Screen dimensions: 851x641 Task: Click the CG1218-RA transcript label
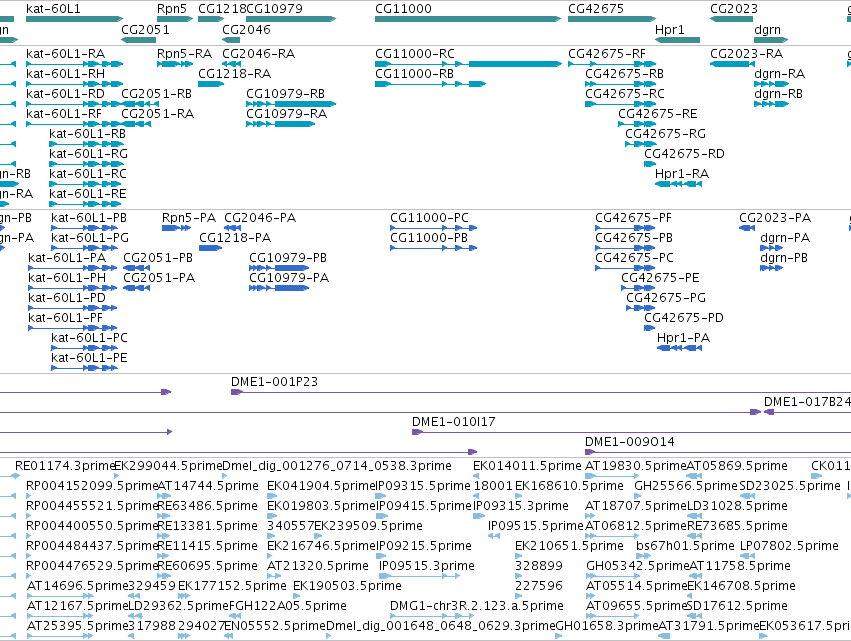234,74
